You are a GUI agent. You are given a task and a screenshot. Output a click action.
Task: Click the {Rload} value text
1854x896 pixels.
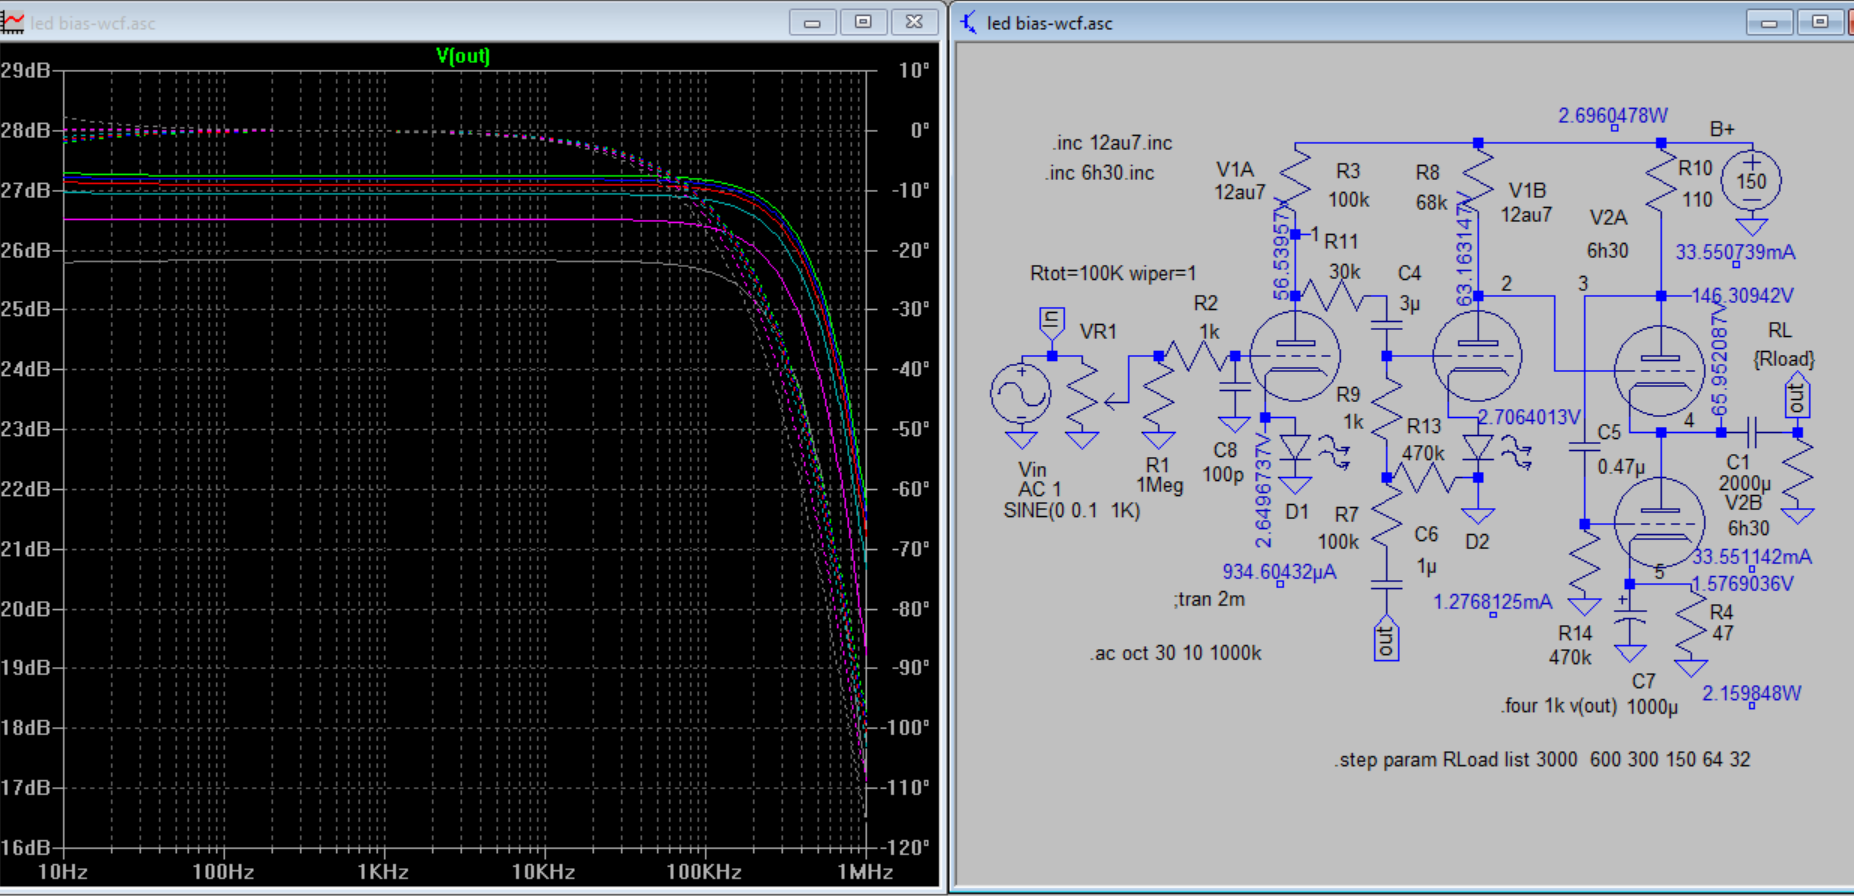point(1783,358)
